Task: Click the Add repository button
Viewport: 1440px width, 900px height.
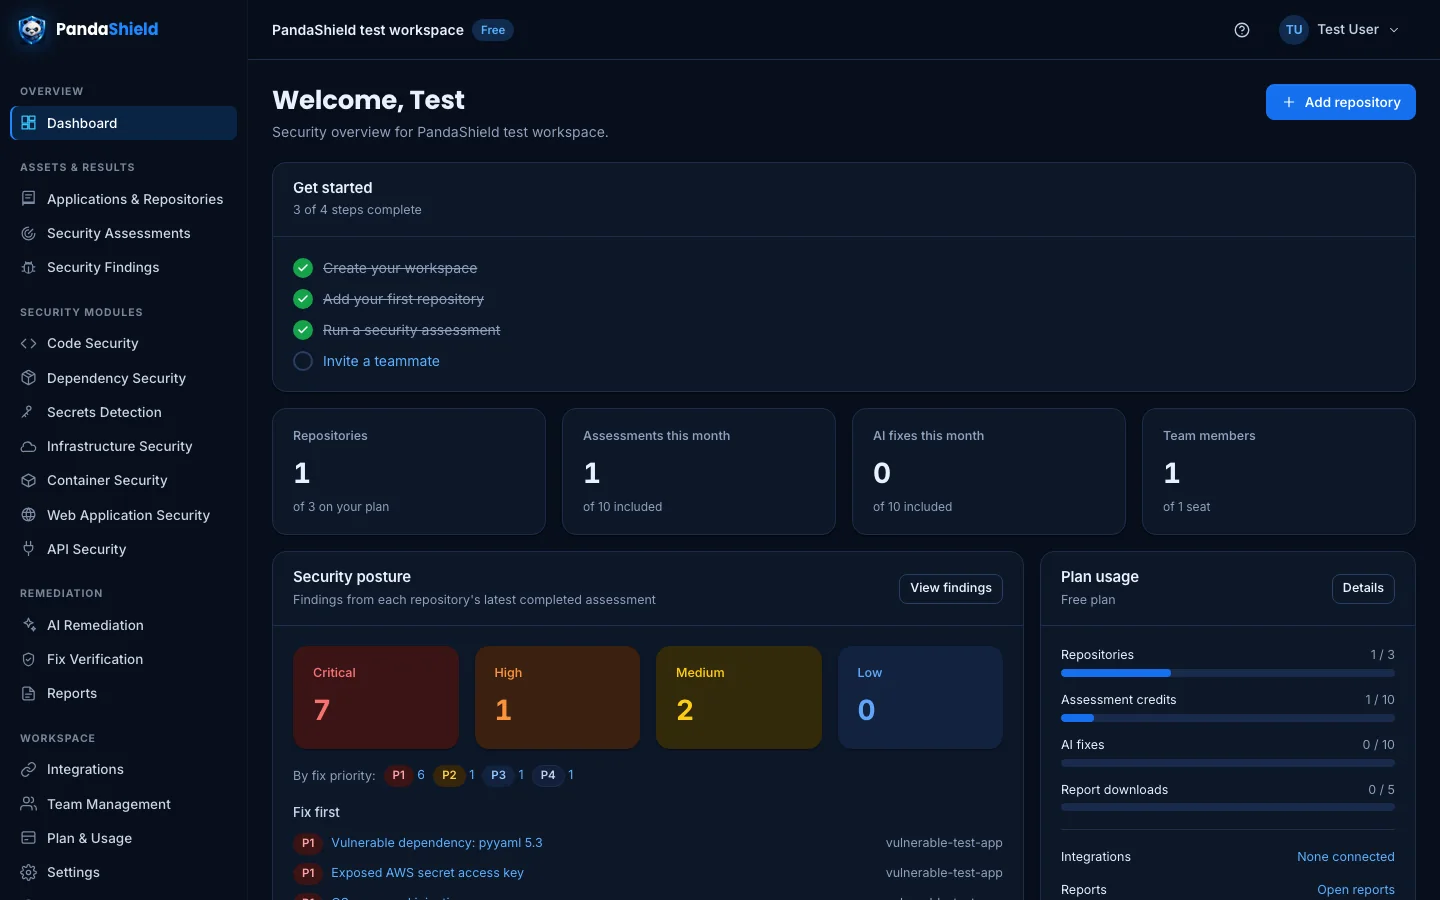Action: pyautogui.click(x=1340, y=102)
